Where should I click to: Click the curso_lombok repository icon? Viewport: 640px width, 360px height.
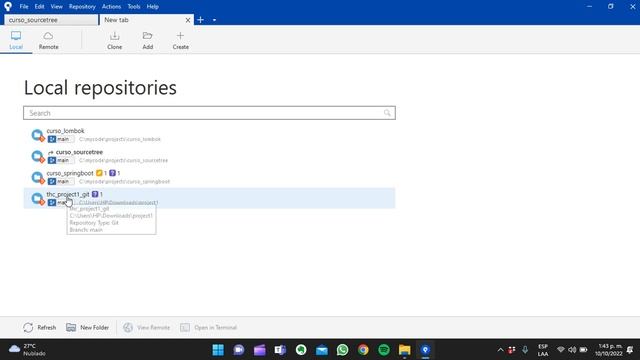38,135
